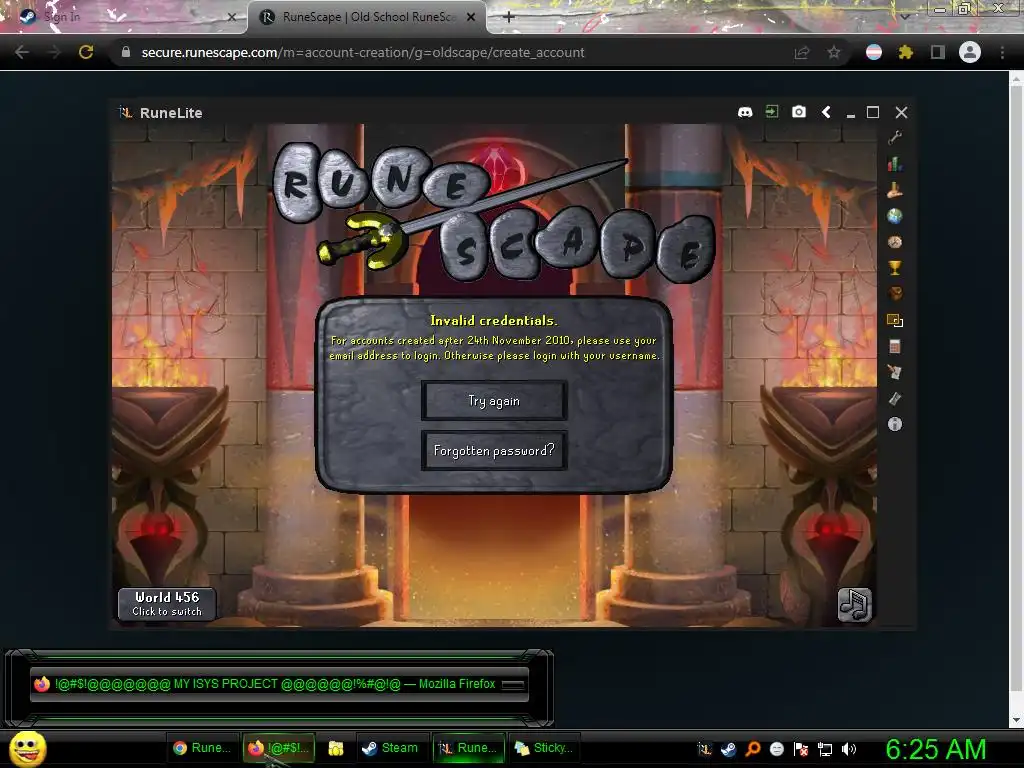Click the green login arrow icon in RuneLite titlebar
The image size is (1024, 768).
coord(772,112)
